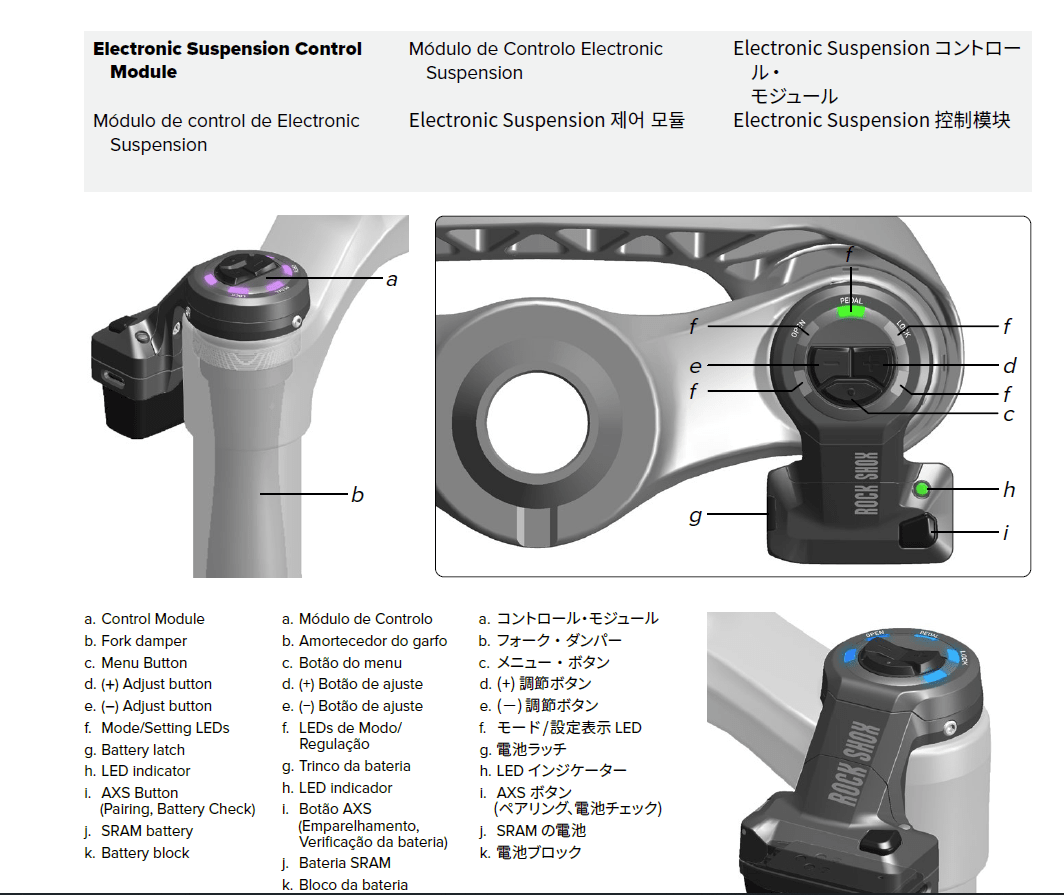Click callout letter 'h' in the diagram
Screen dimensions: 1064x895
coord(1009,489)
